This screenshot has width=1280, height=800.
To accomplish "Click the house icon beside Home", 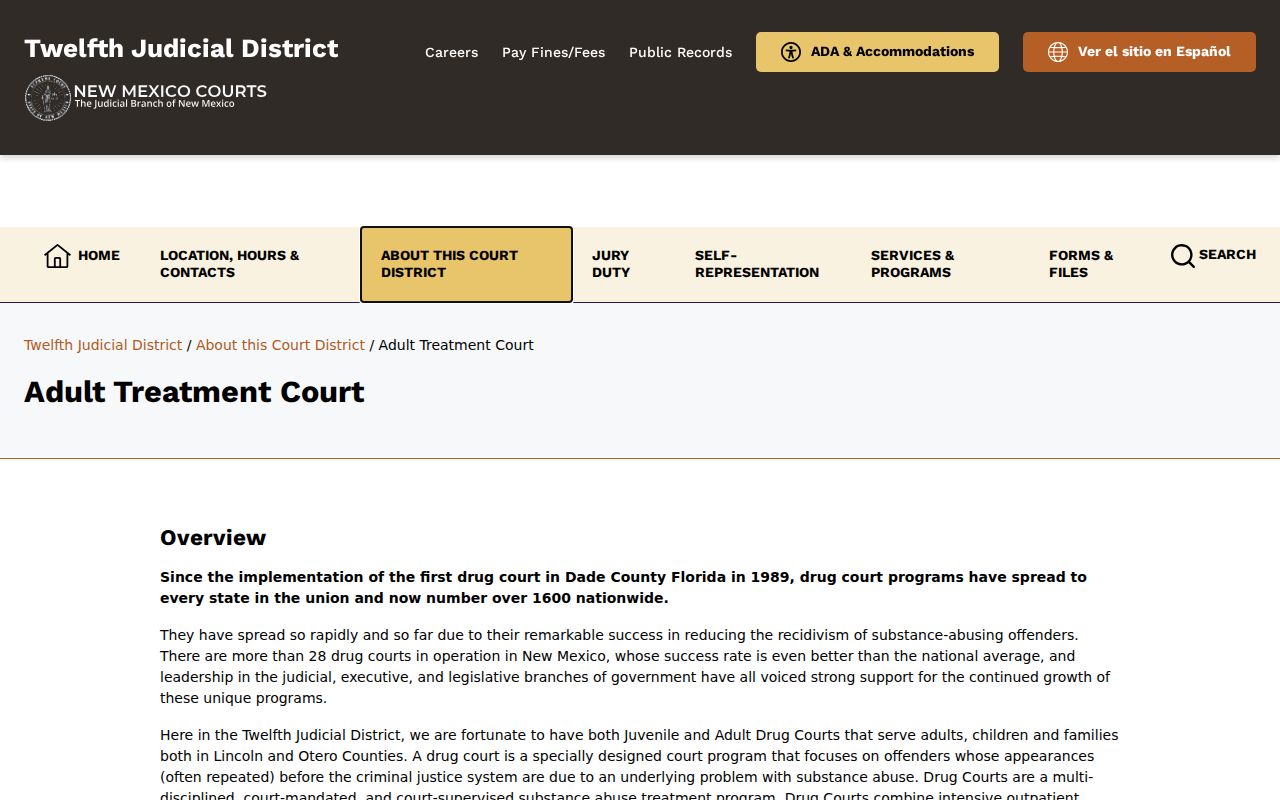I will pos(57,256).
